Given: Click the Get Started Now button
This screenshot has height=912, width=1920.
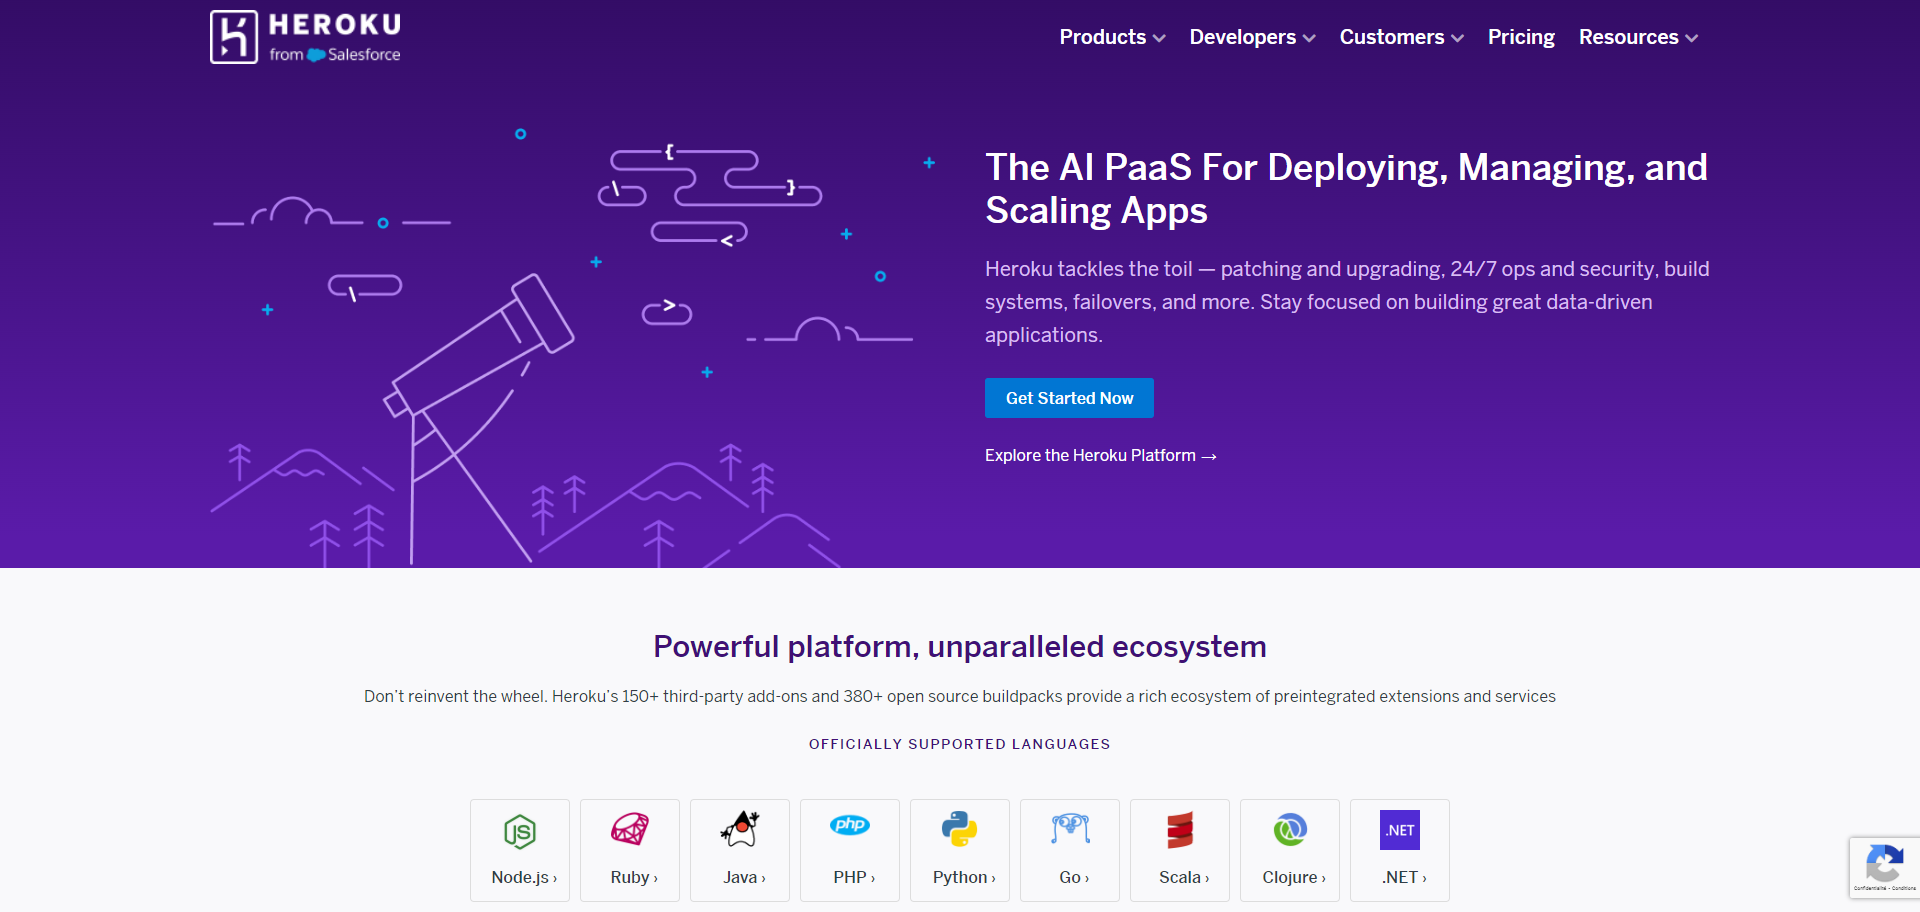Looking at the screenshot, I should click(x=1069, y=398).
